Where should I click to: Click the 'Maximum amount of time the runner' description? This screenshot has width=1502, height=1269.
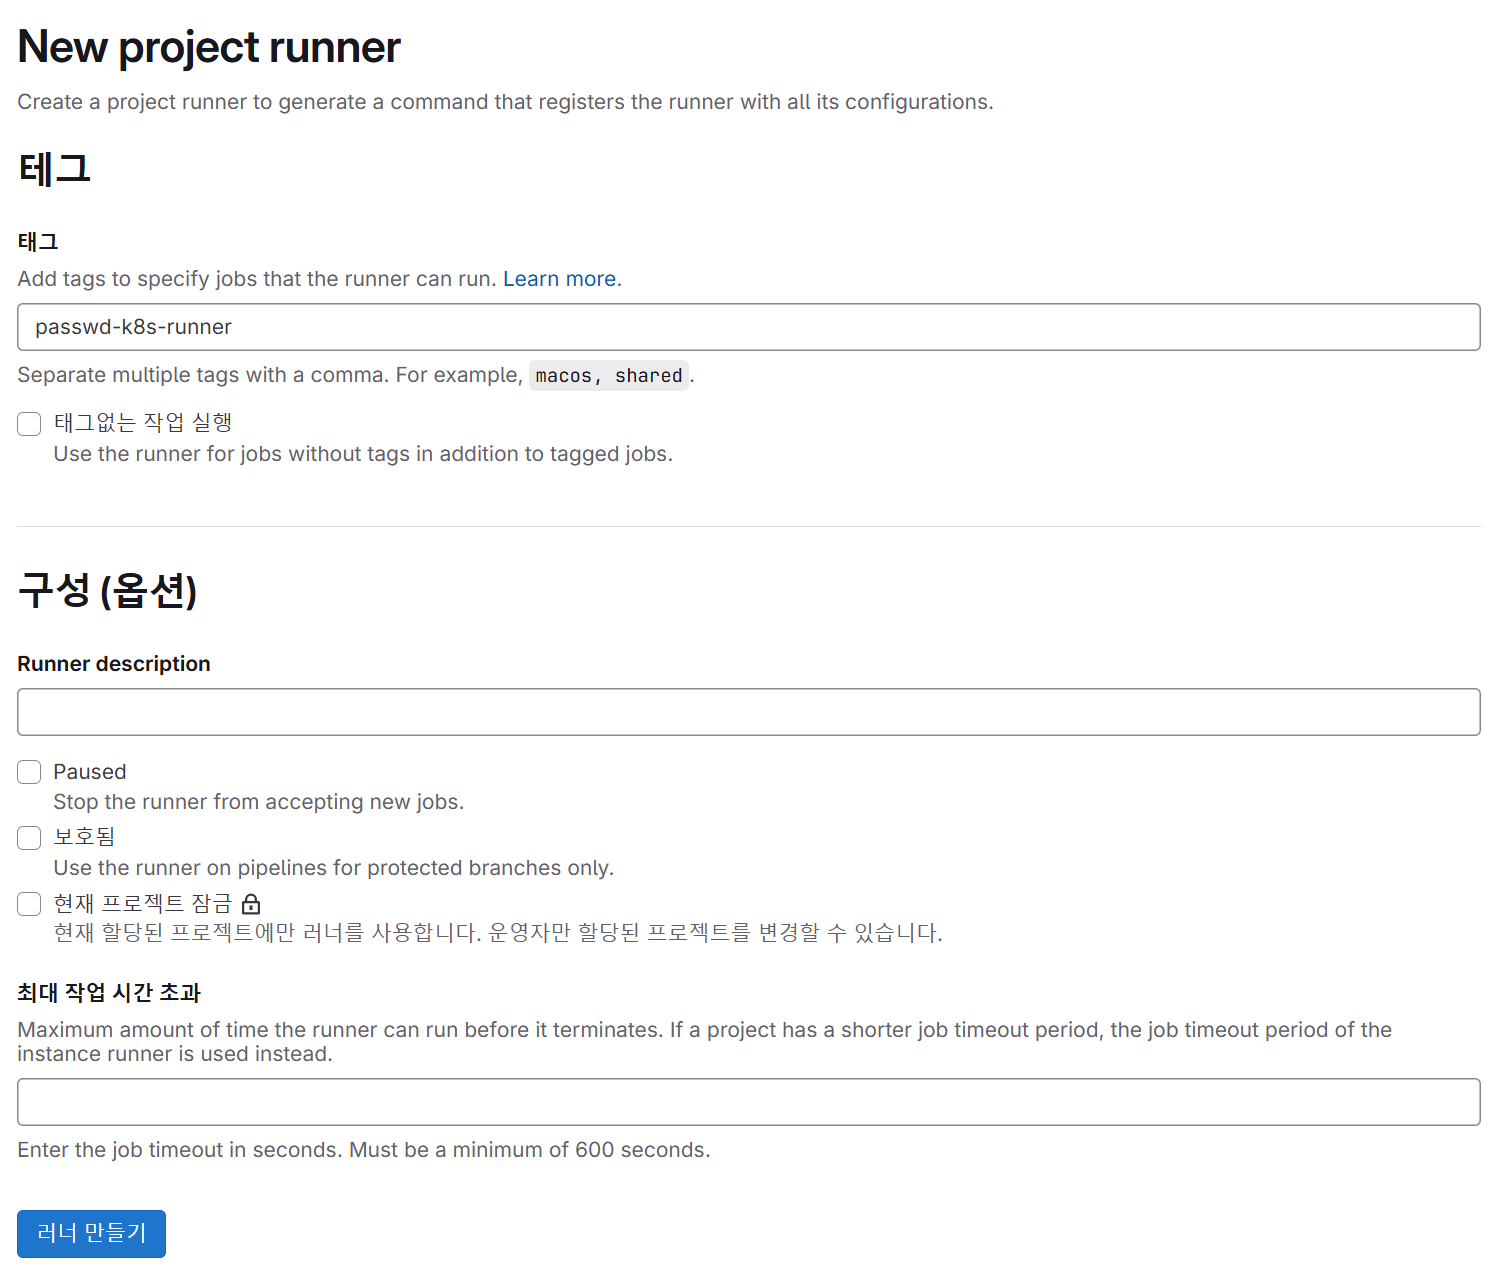coord(705,1042)
